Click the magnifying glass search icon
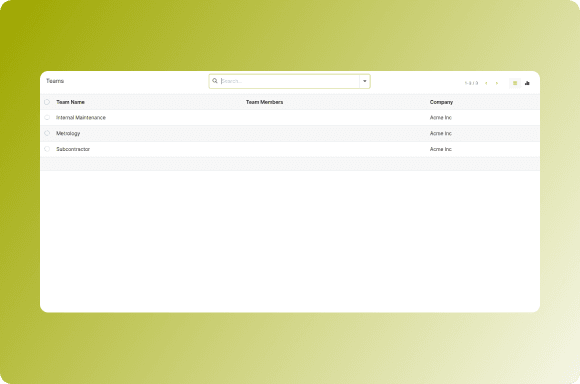The width and height of the screenshot is (580, 384). [215, 81]
